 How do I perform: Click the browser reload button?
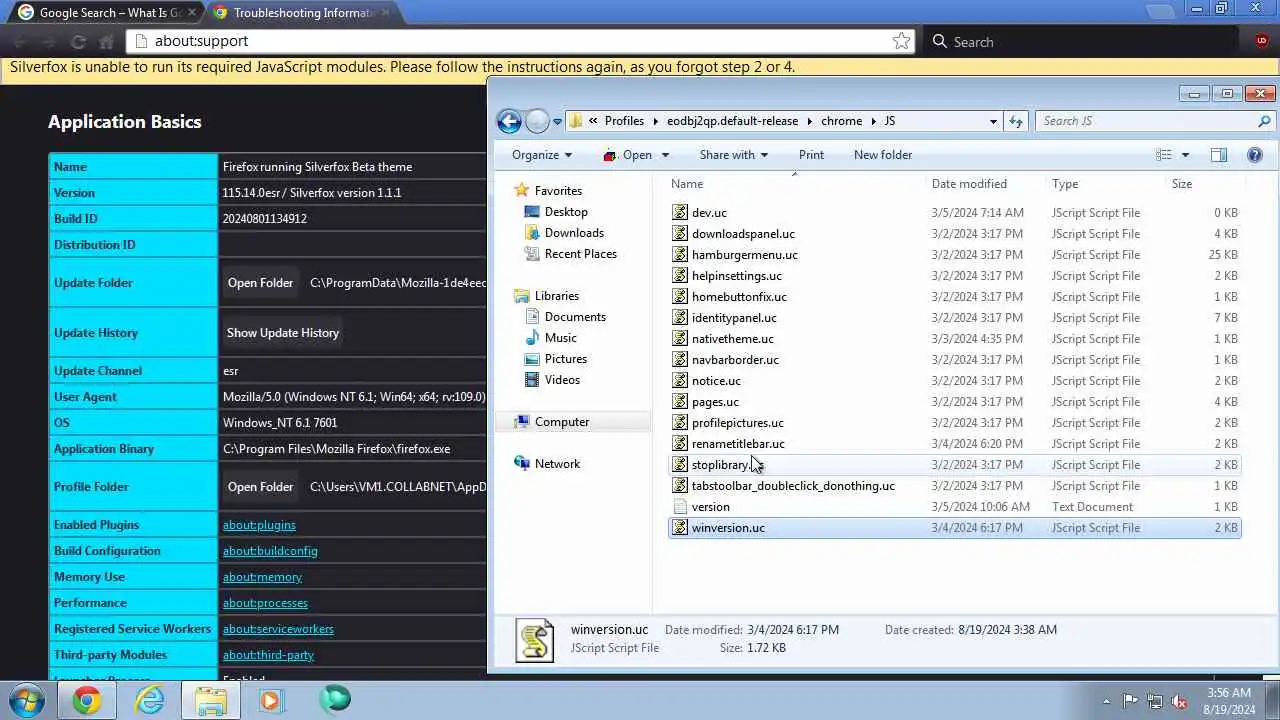point(78,42)
